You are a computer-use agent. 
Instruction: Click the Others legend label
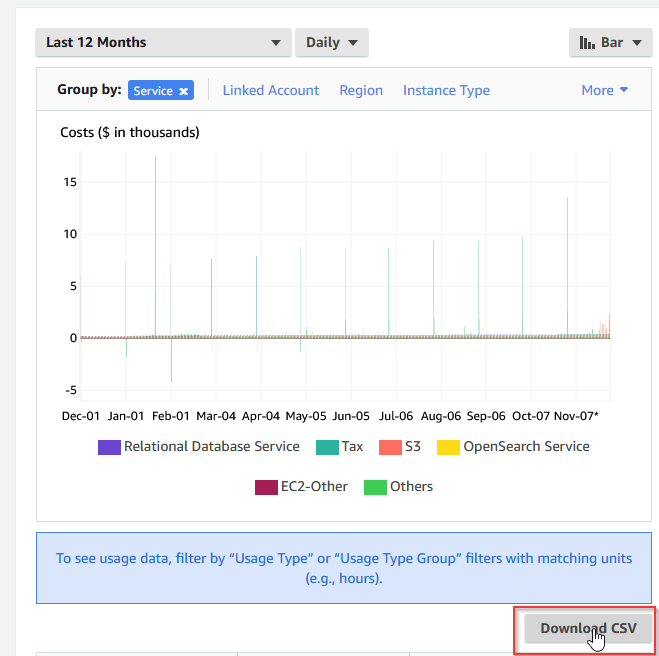[411, 486]
